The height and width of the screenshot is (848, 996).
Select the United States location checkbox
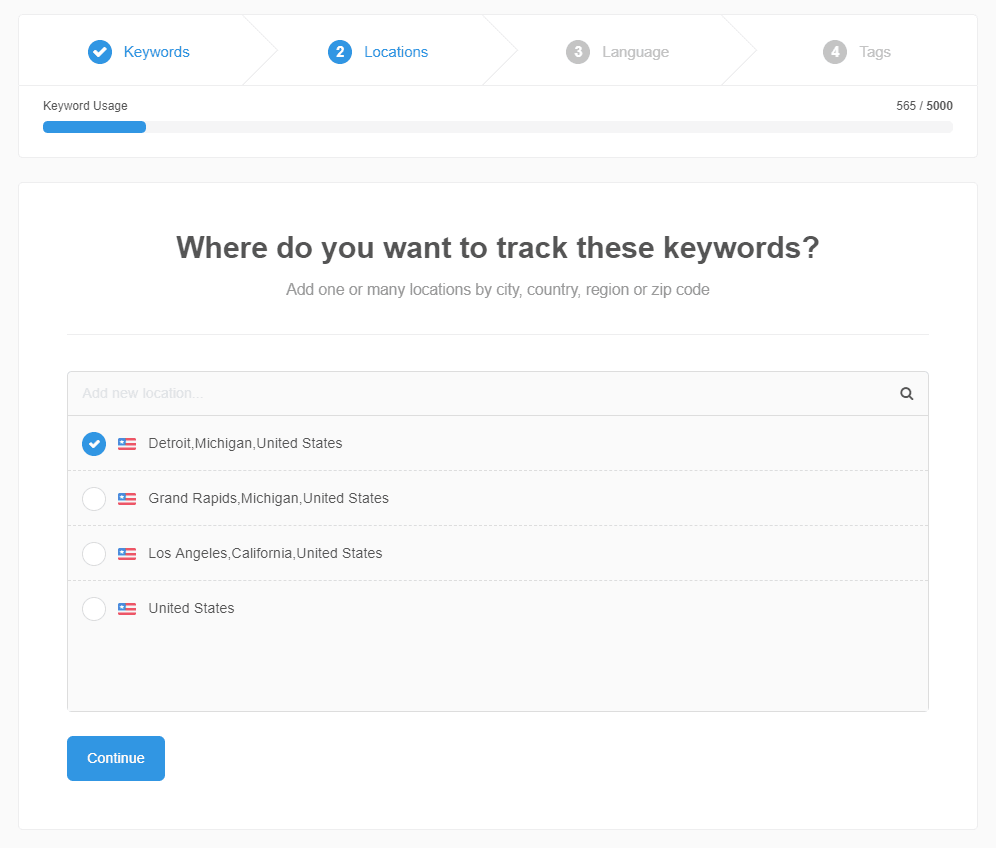pyautogui.click(x=93, y=608)
